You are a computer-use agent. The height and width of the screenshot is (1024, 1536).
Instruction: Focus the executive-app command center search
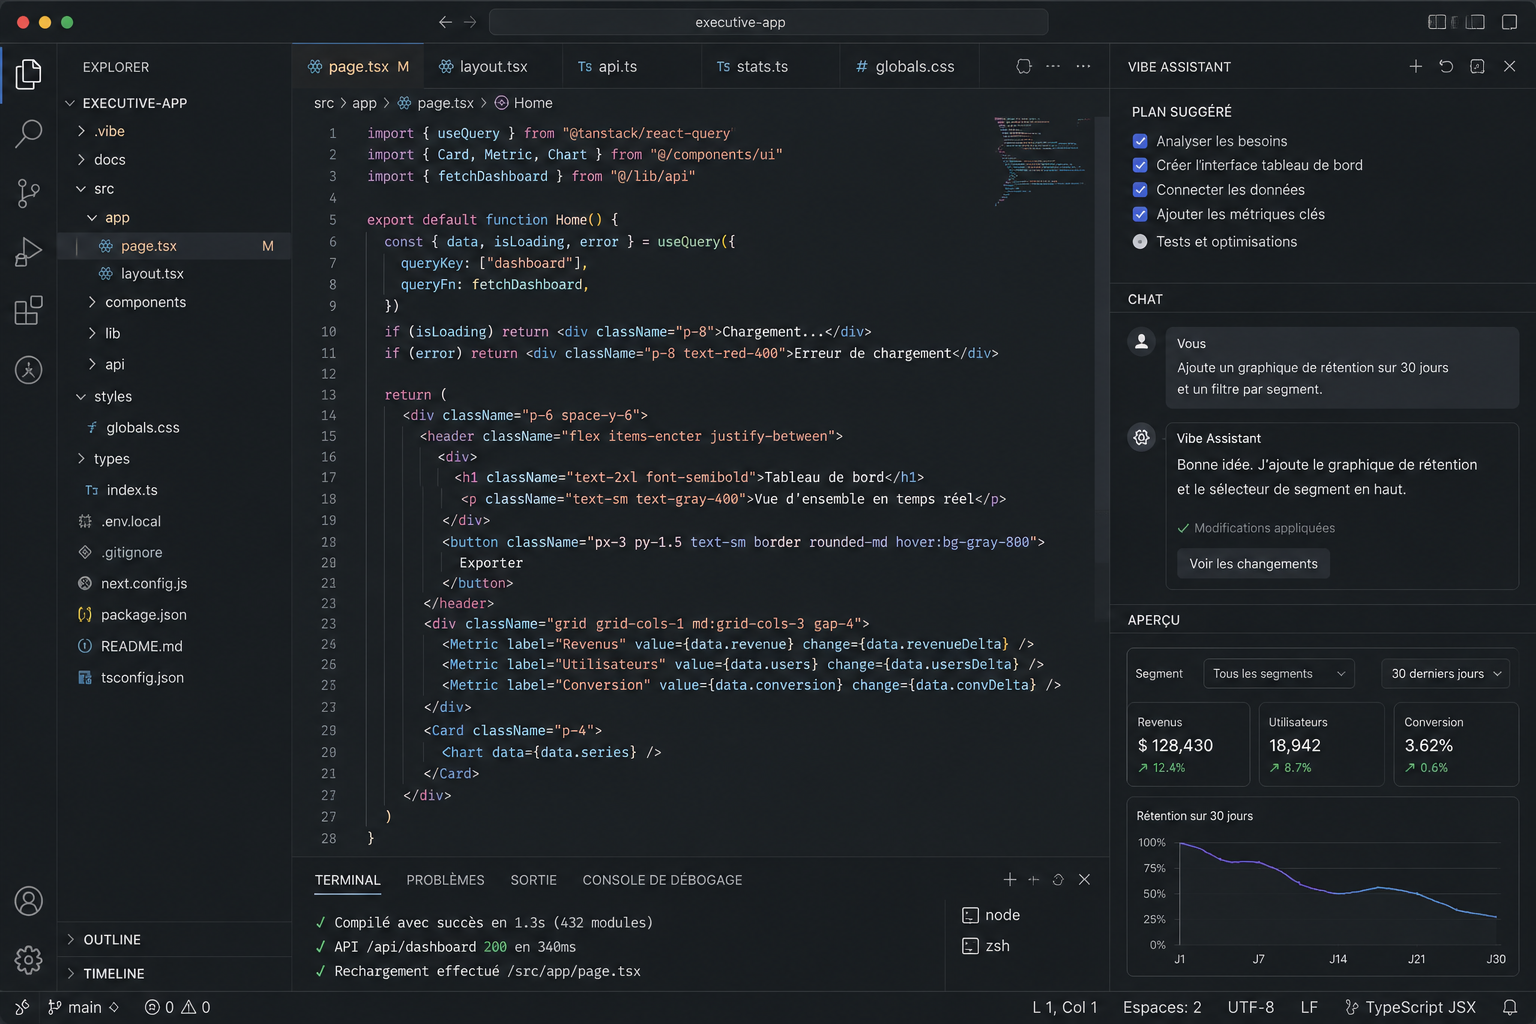coord(768,22)
